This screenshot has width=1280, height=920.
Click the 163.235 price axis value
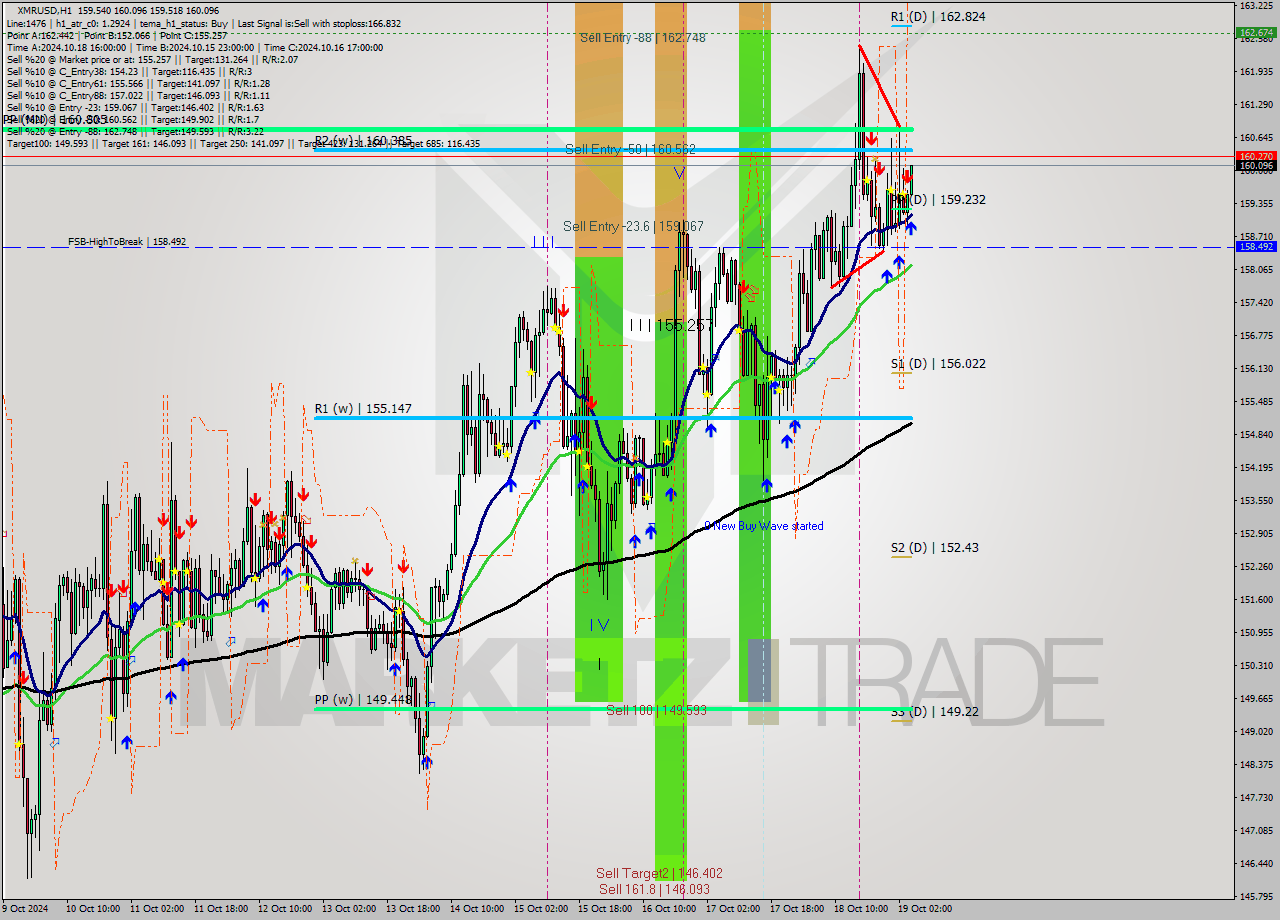tap(1256, 5)
